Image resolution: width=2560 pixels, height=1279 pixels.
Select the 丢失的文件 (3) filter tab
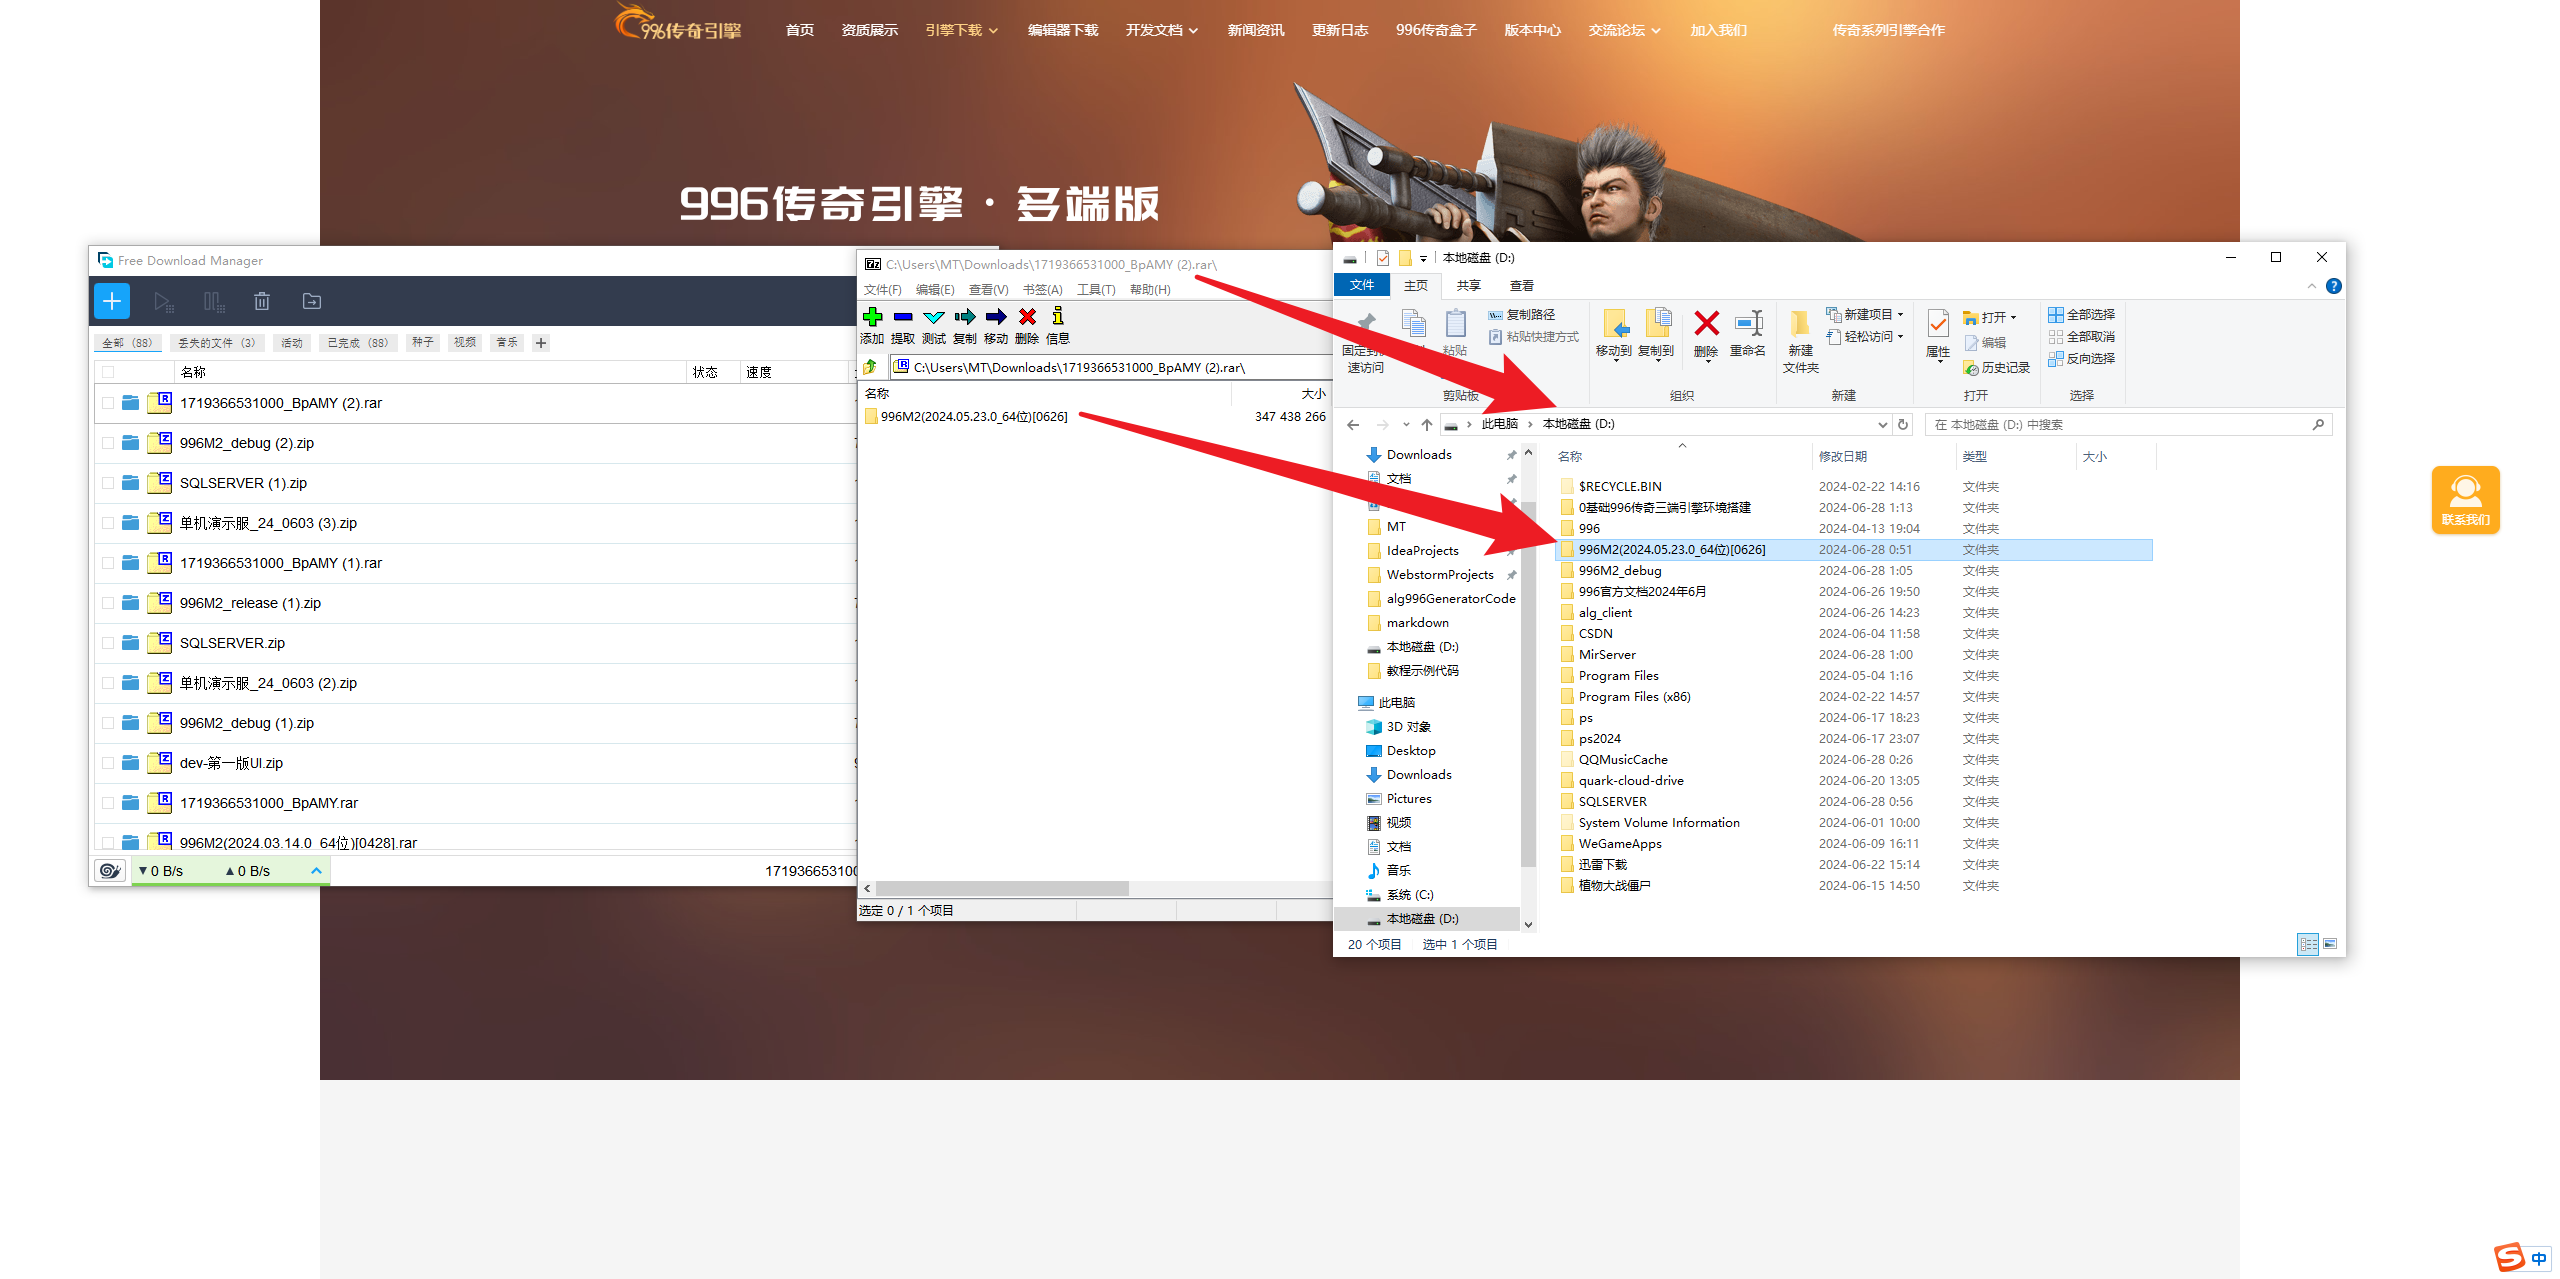(x=216, y=343)
